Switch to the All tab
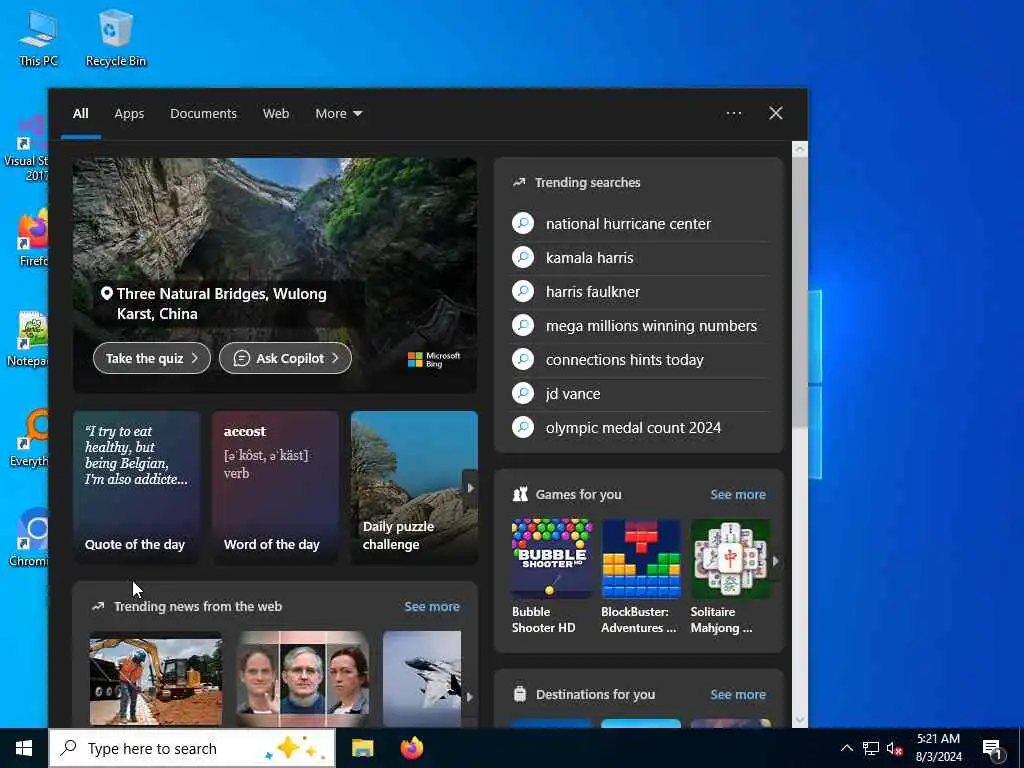Image resolution: width=1024 pixels, height=768 pixels. pyautogui.click(x=80, y=114)
